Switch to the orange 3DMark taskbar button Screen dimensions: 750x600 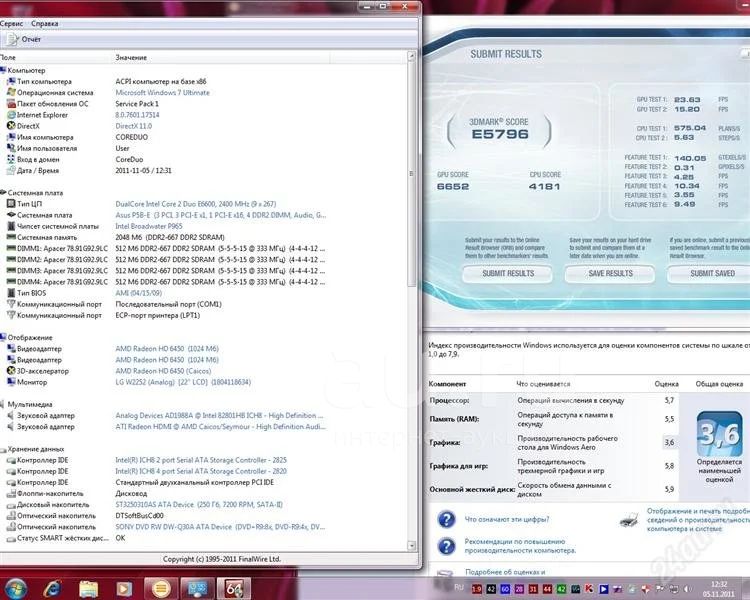[161, 589]
